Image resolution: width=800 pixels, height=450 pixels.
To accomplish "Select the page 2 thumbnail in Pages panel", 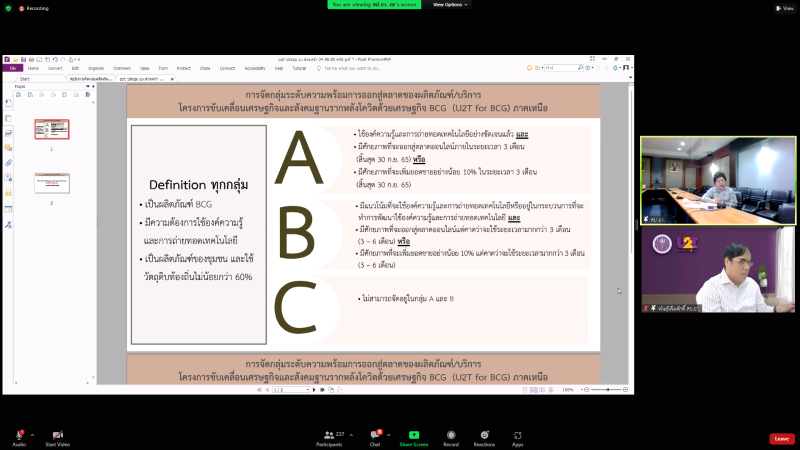I will (x=52, y=183).
